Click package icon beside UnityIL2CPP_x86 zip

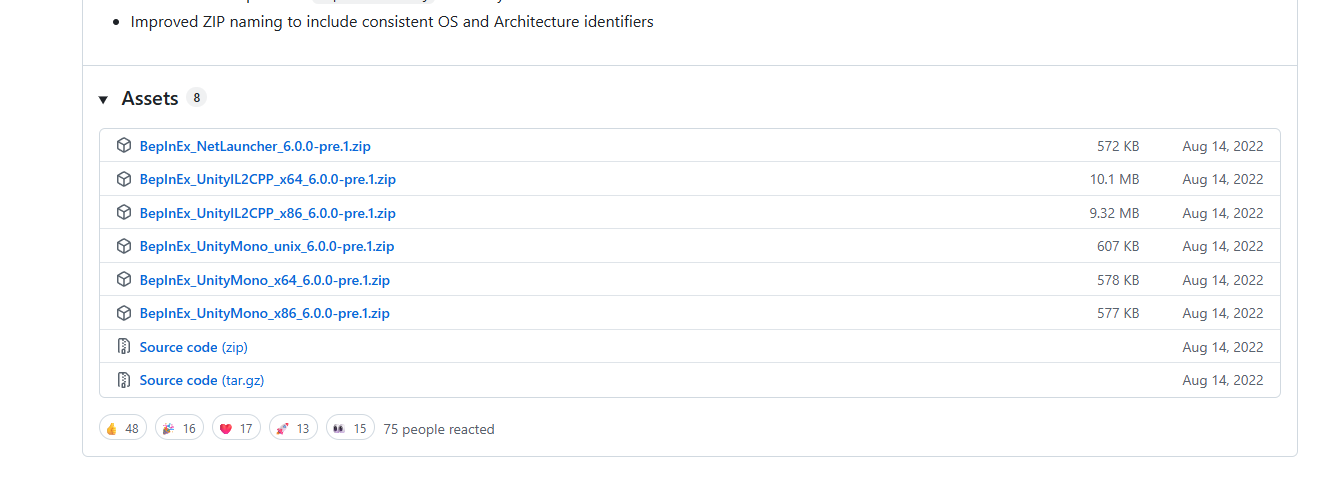coord(124,213)
